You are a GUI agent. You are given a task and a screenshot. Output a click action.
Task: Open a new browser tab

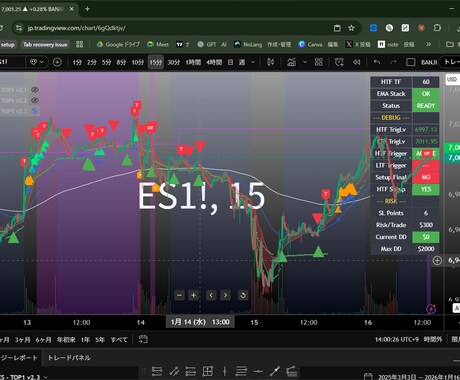pos(87,9)
